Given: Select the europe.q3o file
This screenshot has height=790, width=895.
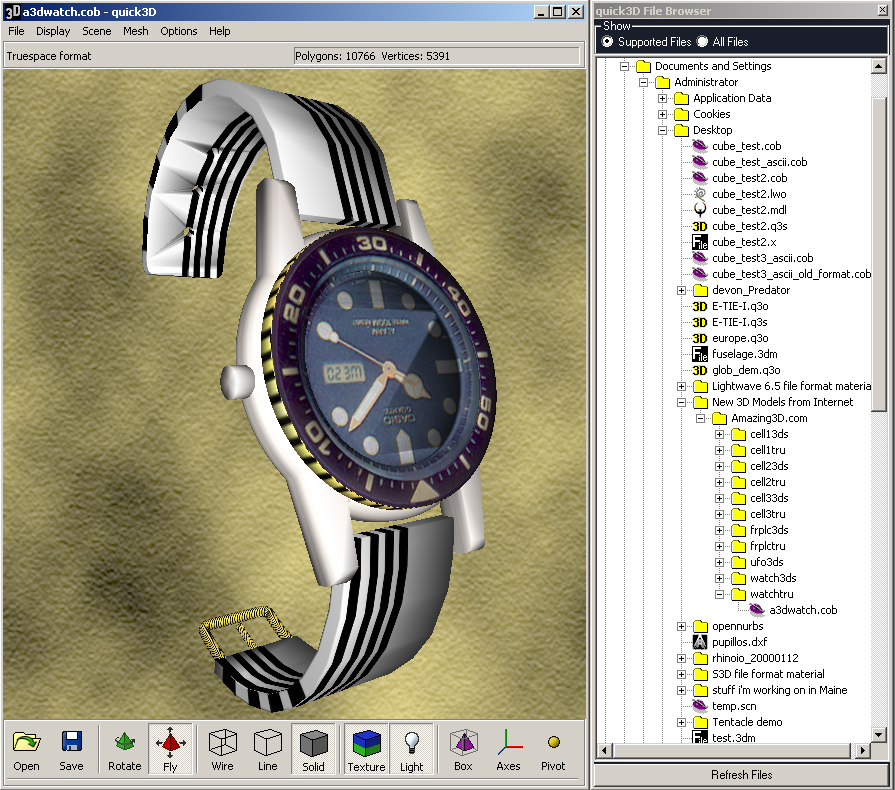Looking at the screenshot, I should pyautogui.click(x=740, y=338).
